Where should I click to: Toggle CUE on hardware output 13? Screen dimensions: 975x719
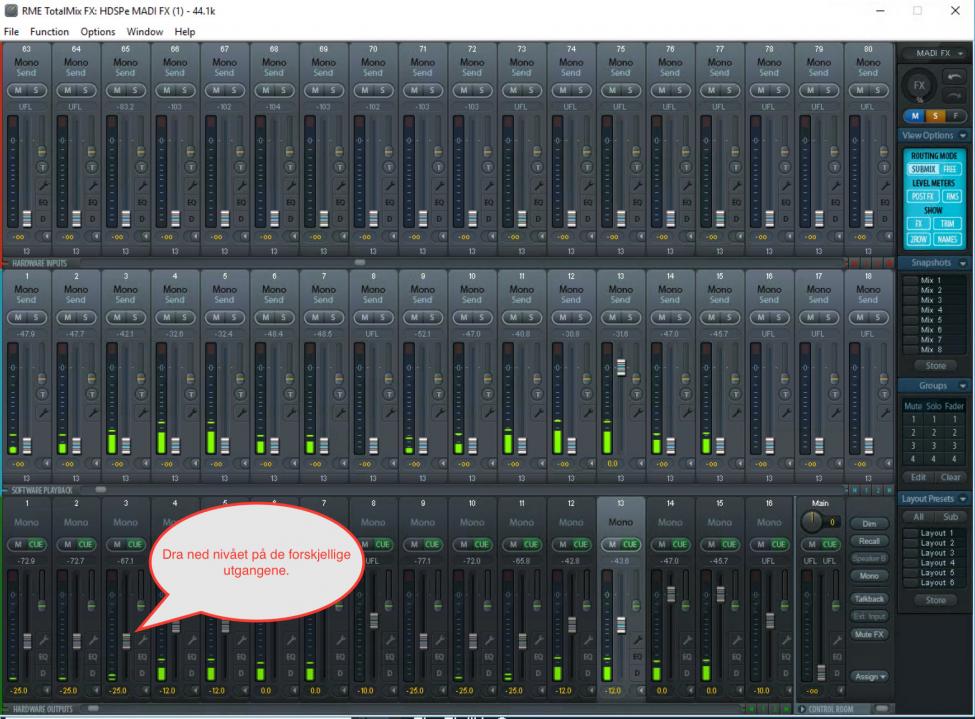pos(630,545)
